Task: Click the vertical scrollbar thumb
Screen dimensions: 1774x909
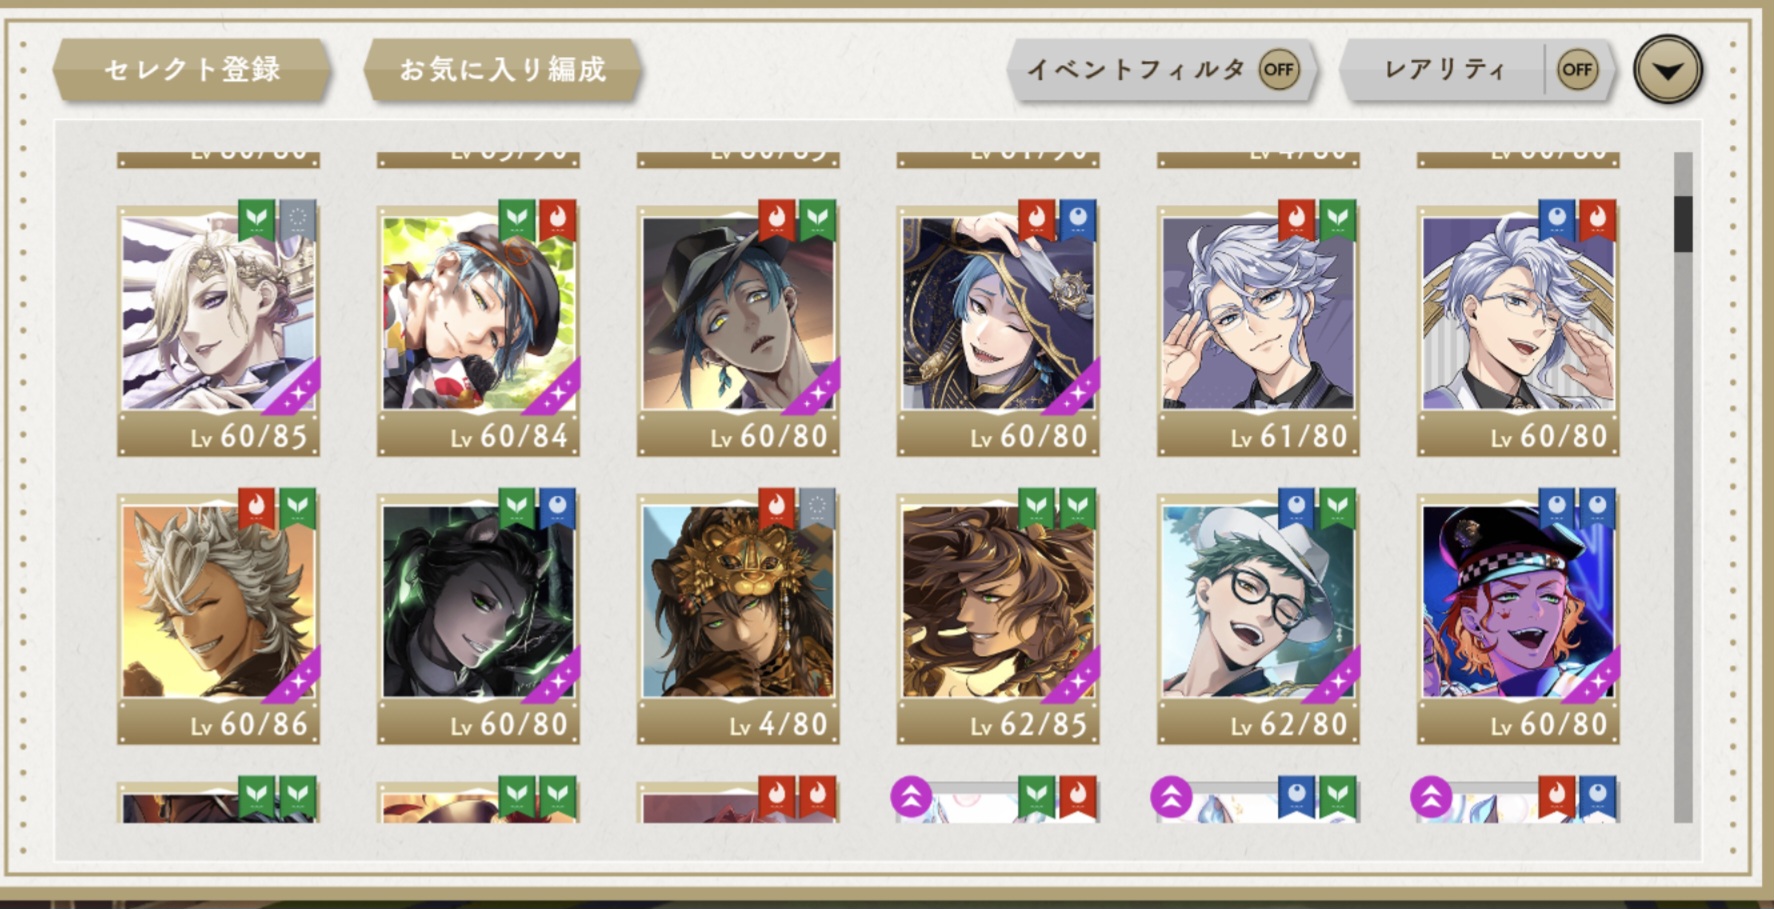Action: click(1683, 224)
